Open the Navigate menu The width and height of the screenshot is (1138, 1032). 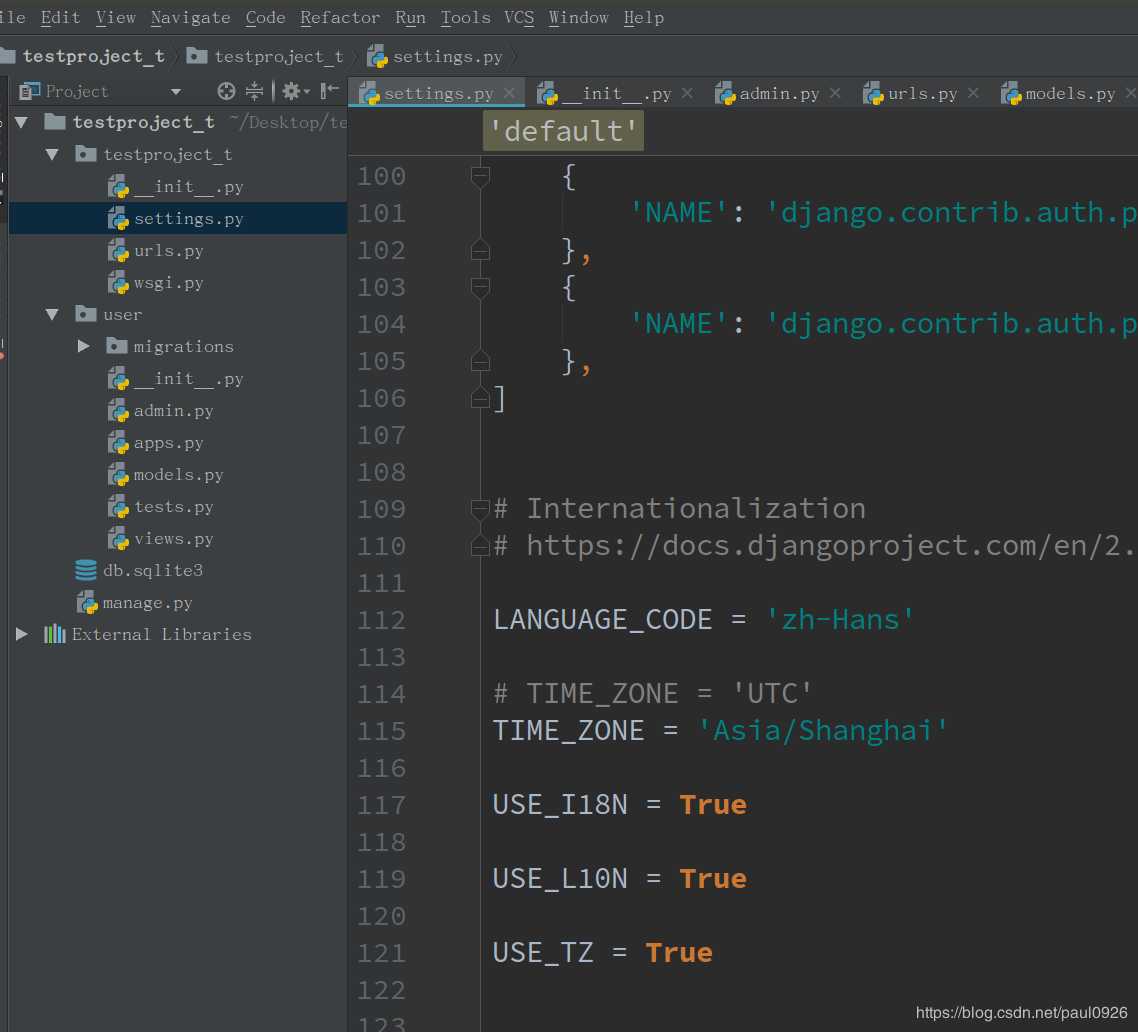pos(190,17)
